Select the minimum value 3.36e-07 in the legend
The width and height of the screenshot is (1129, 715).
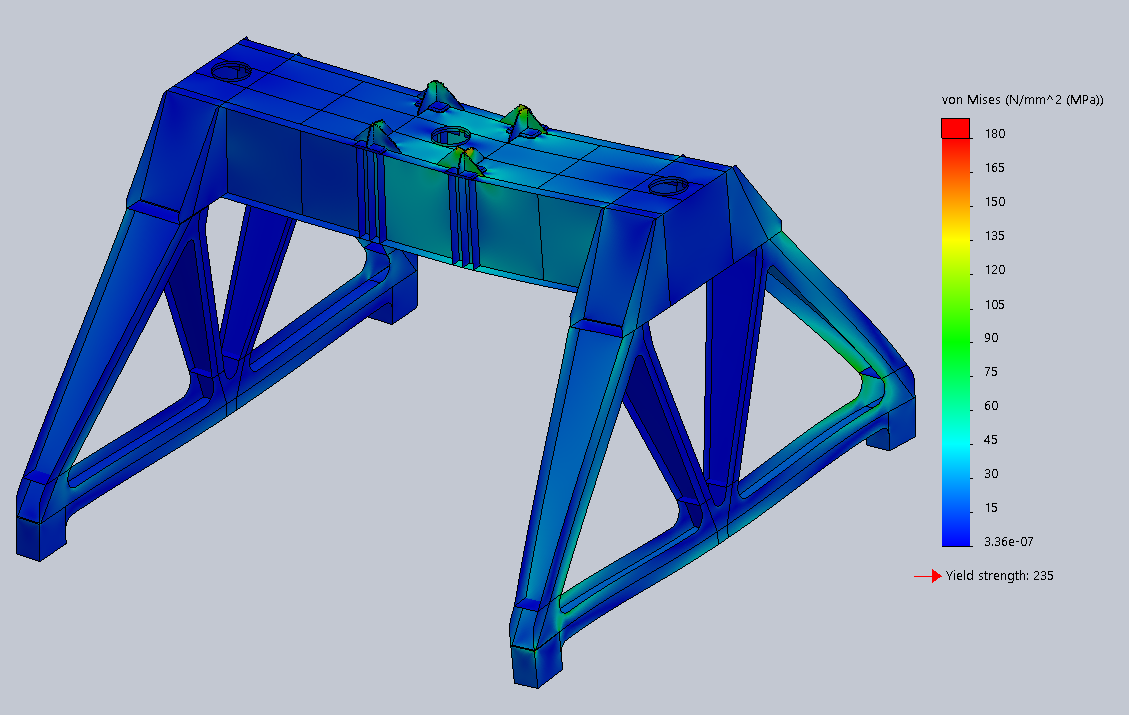pos(1008,542)
